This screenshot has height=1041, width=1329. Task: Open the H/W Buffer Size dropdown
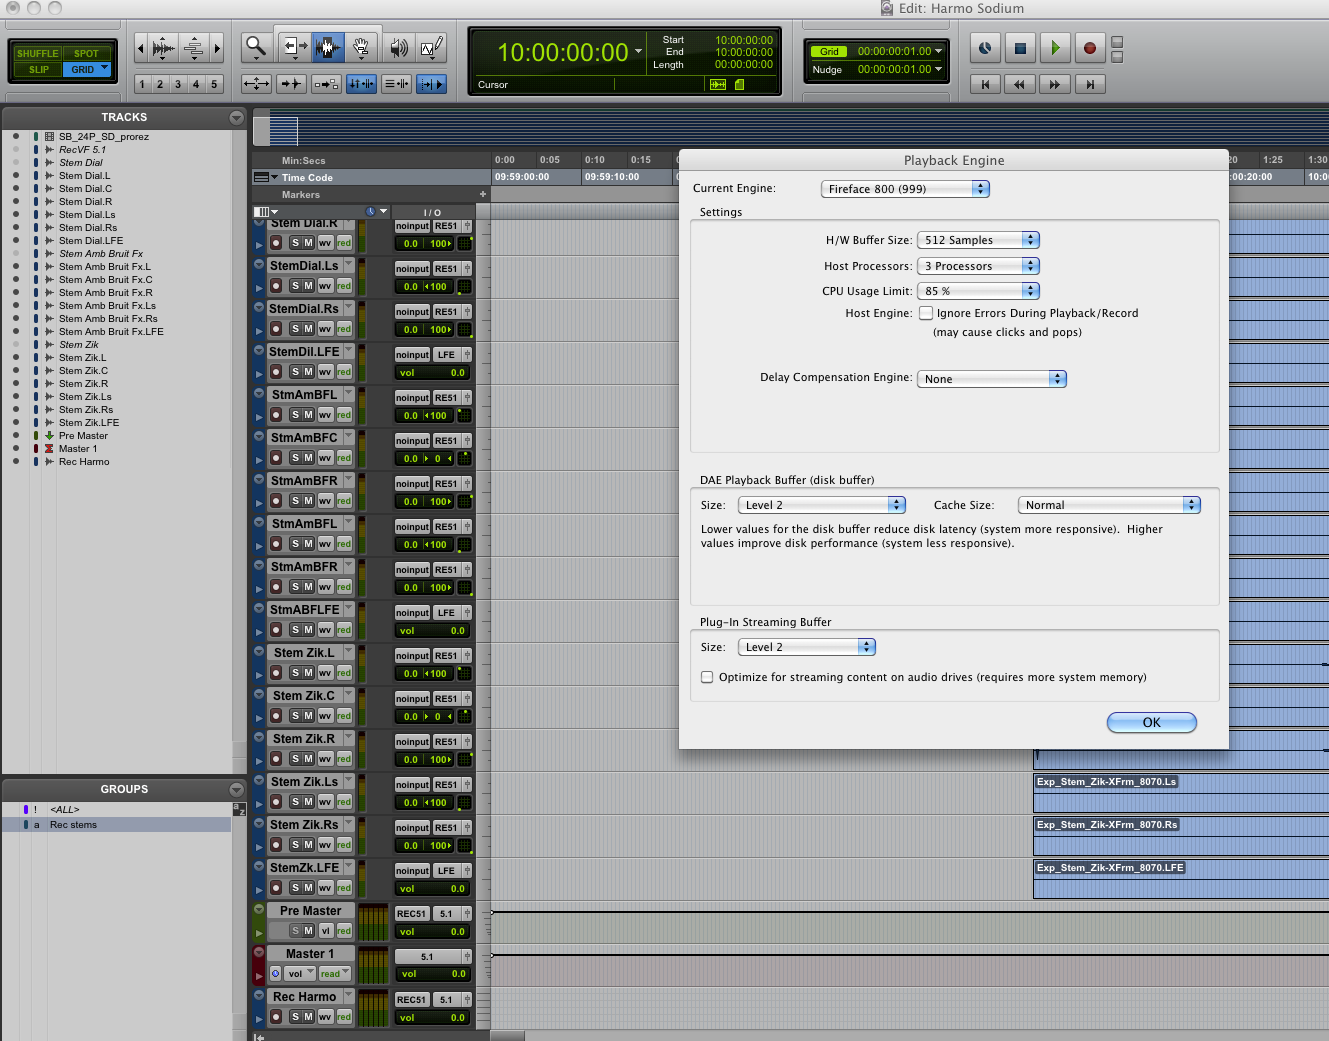click(x=978, y=240)
